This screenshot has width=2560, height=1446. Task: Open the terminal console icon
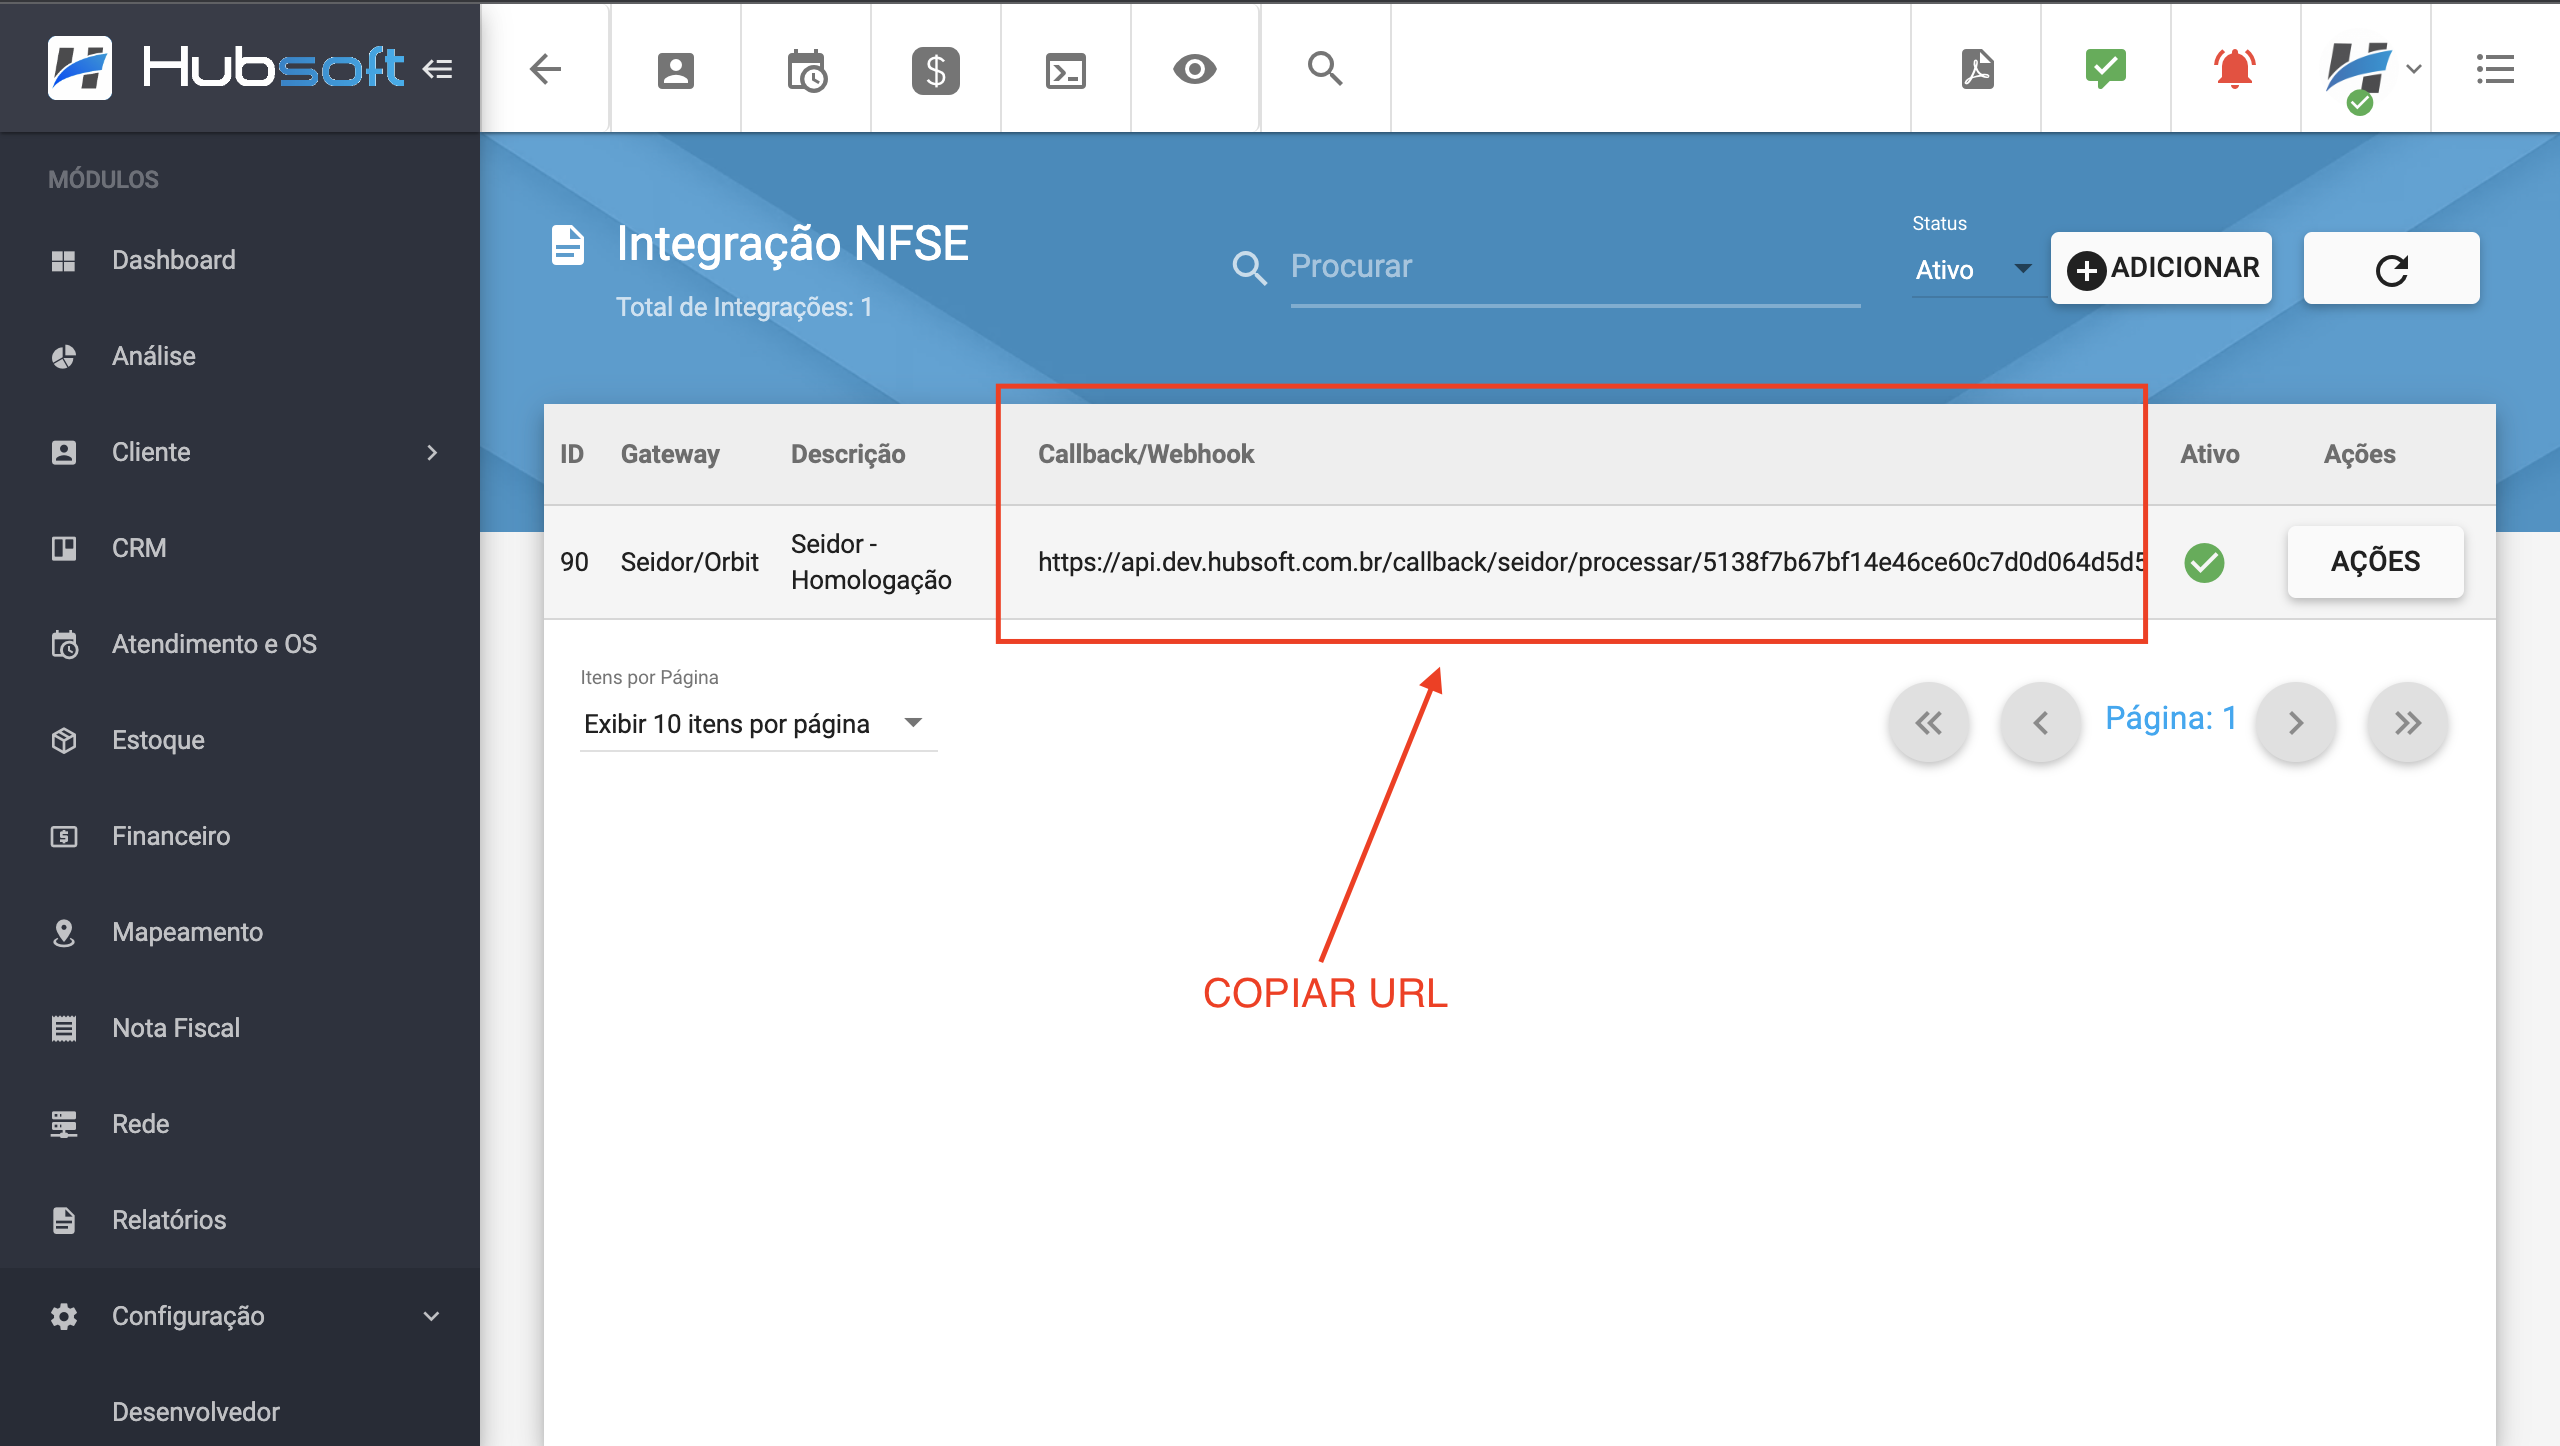click(1065, 69)
